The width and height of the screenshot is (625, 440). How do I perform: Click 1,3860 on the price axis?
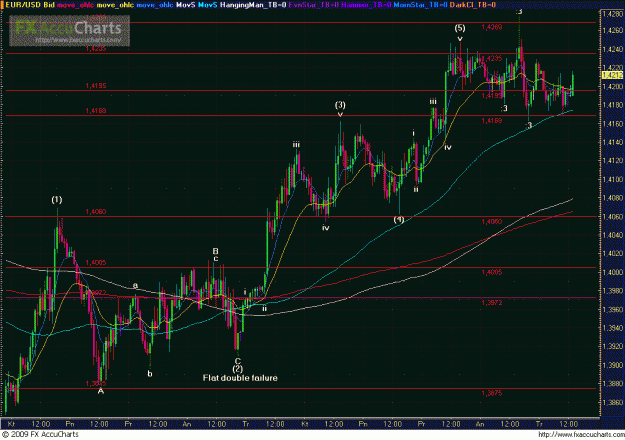[612, 403]
